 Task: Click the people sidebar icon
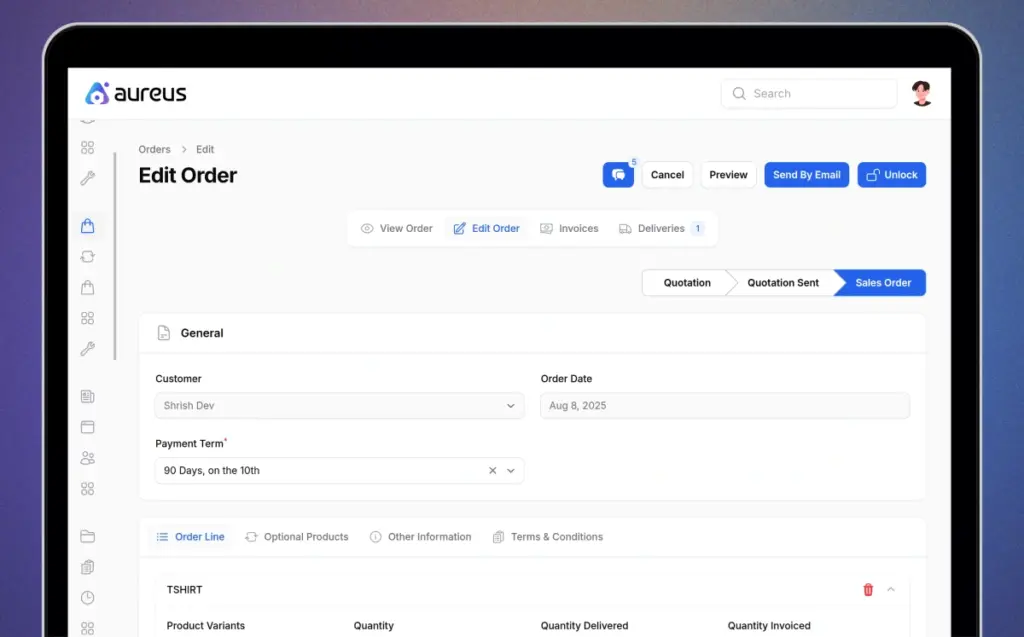point(88,458)
